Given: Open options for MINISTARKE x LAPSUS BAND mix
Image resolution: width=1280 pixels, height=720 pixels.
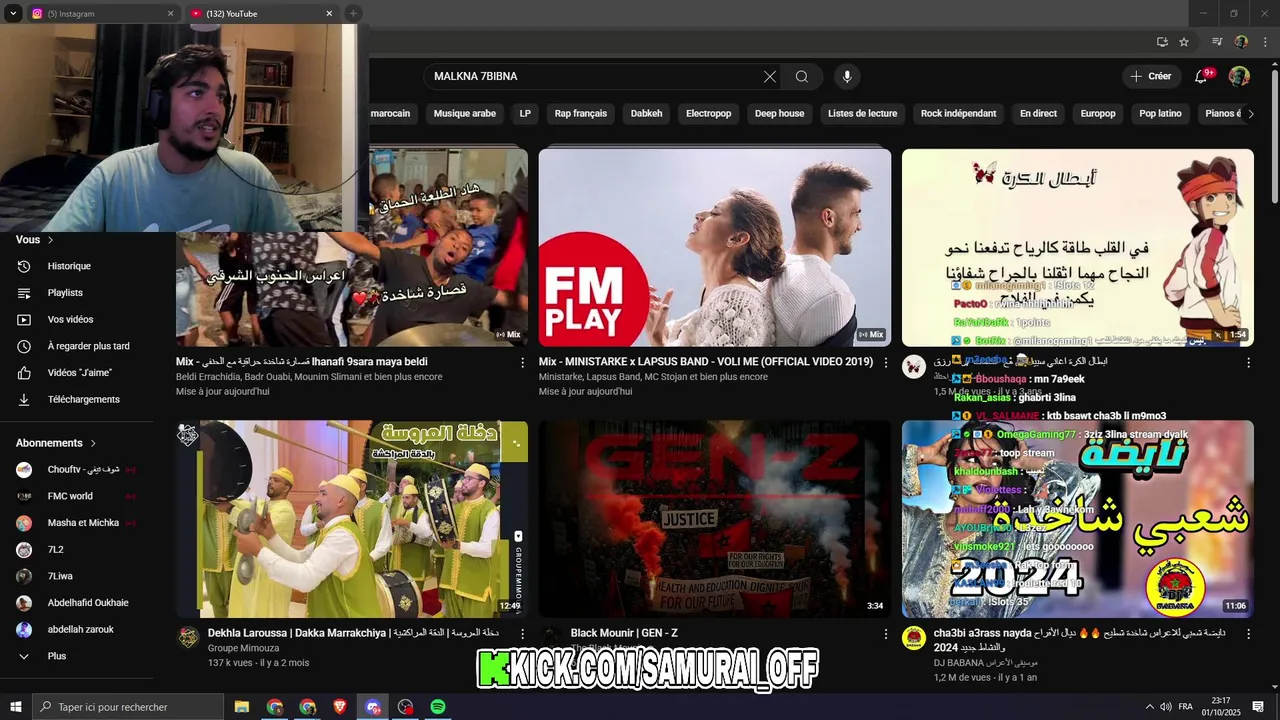Looking at the screenshot, I should click(885, 363).
